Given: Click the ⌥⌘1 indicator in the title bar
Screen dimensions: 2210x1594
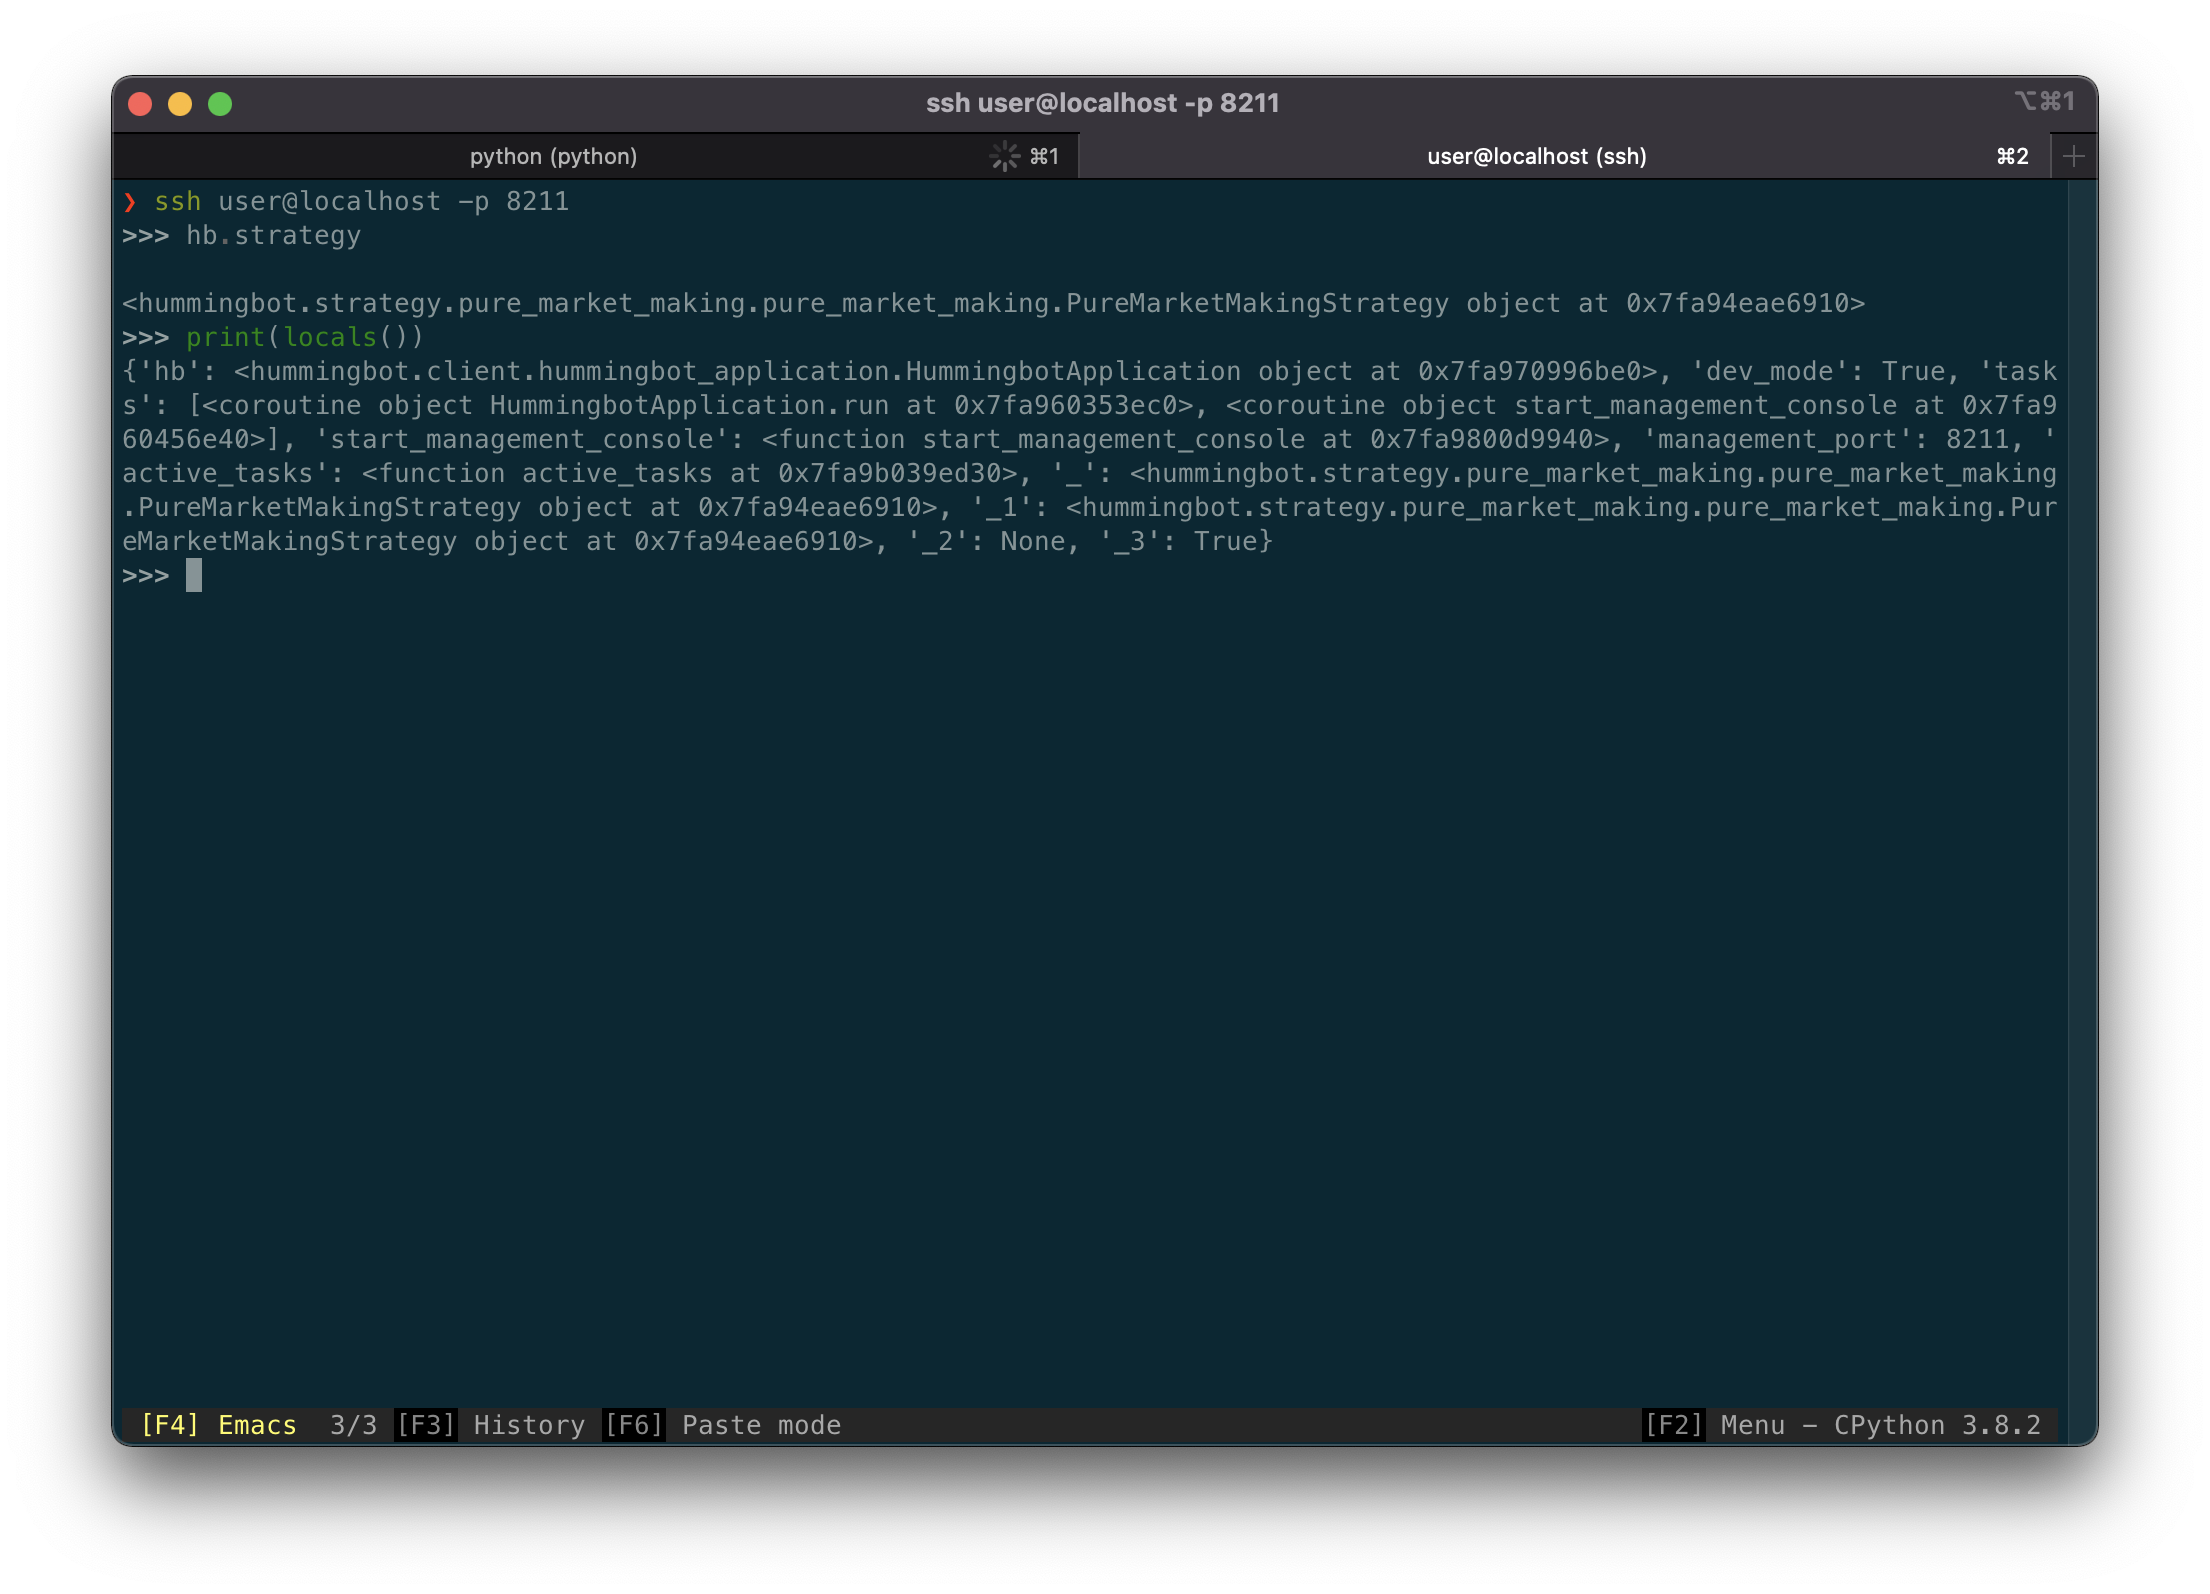Looking at the screenshot, I should (2045, 101).
